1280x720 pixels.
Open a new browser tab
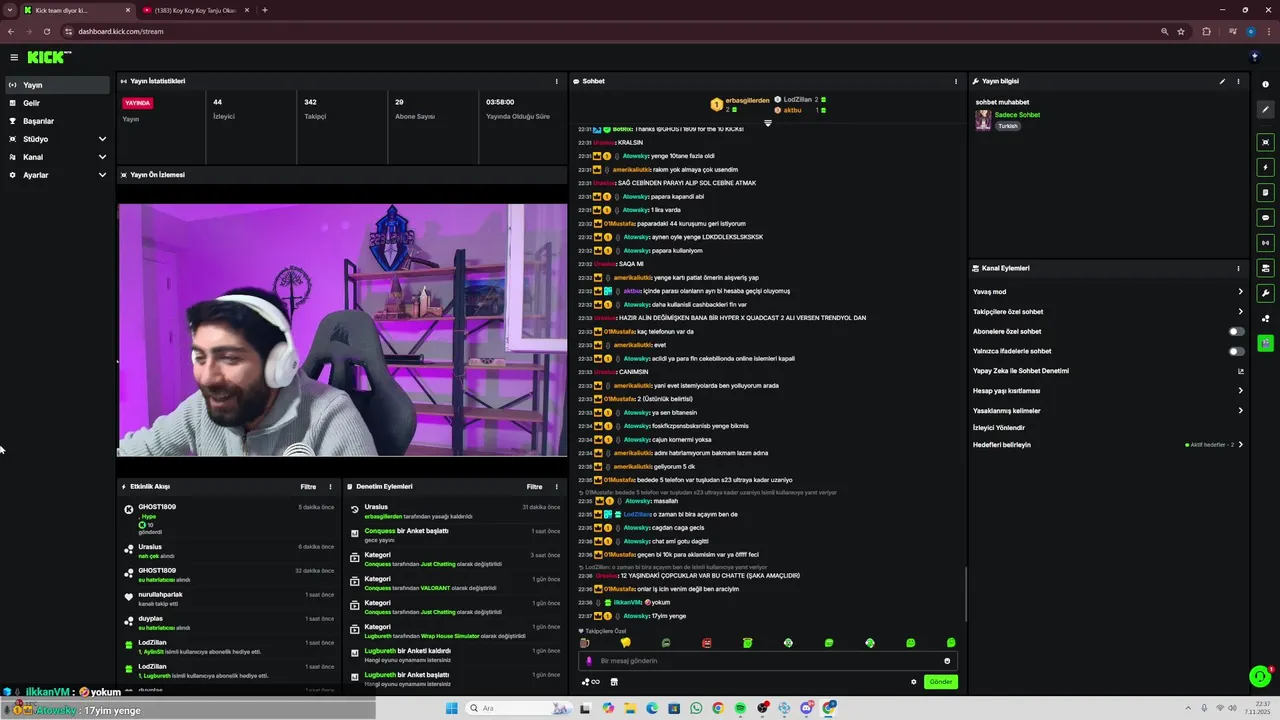(x=264, y=10)
